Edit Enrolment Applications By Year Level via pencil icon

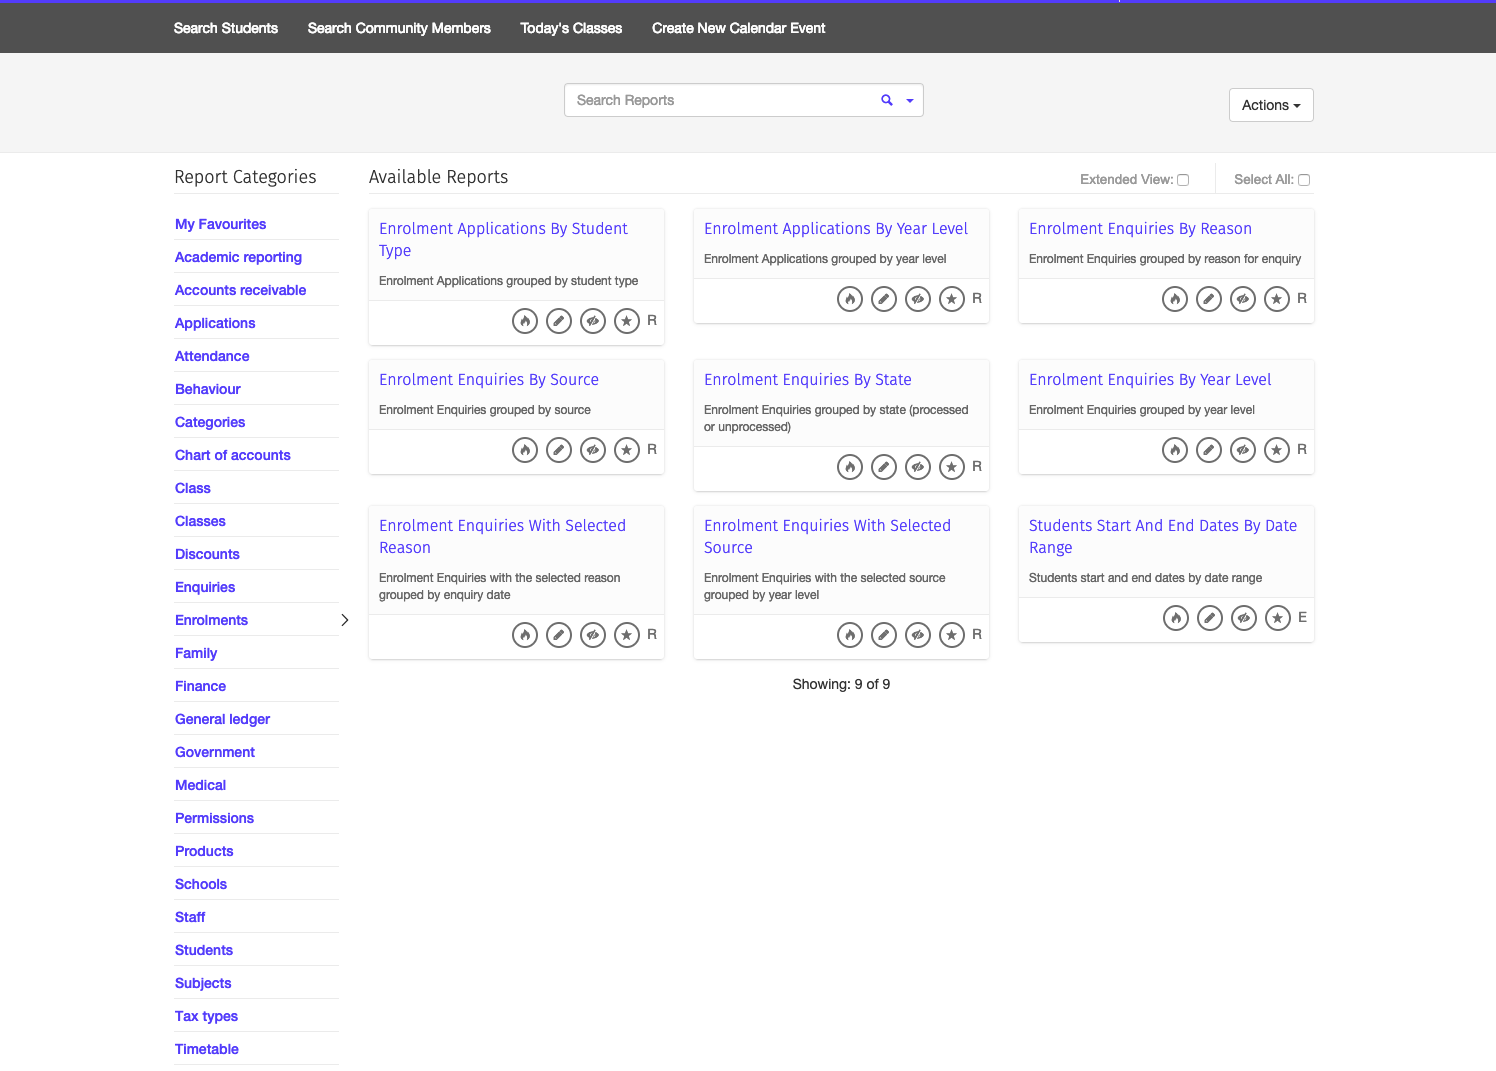[x=884, y=299]
